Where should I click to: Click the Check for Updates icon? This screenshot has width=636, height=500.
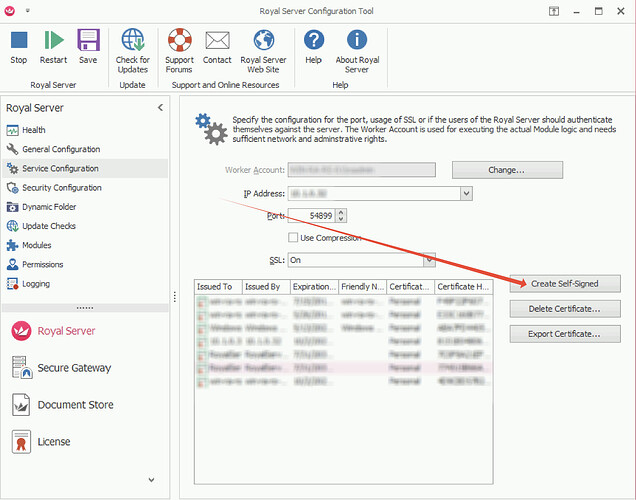[x=133, y=41]
